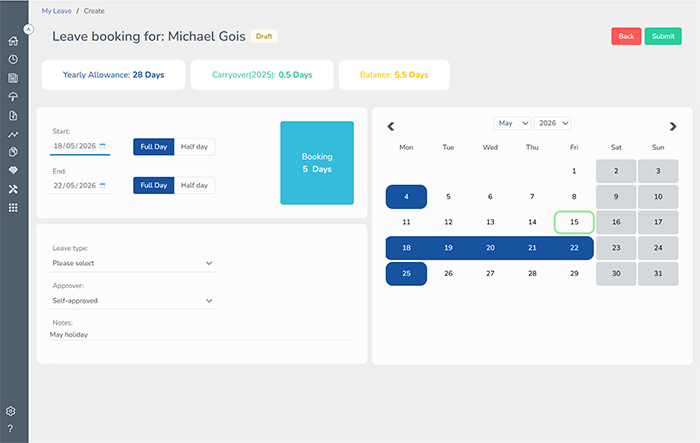Select May 25 in the calendar
700x443 pixels.
pos(406,273)
